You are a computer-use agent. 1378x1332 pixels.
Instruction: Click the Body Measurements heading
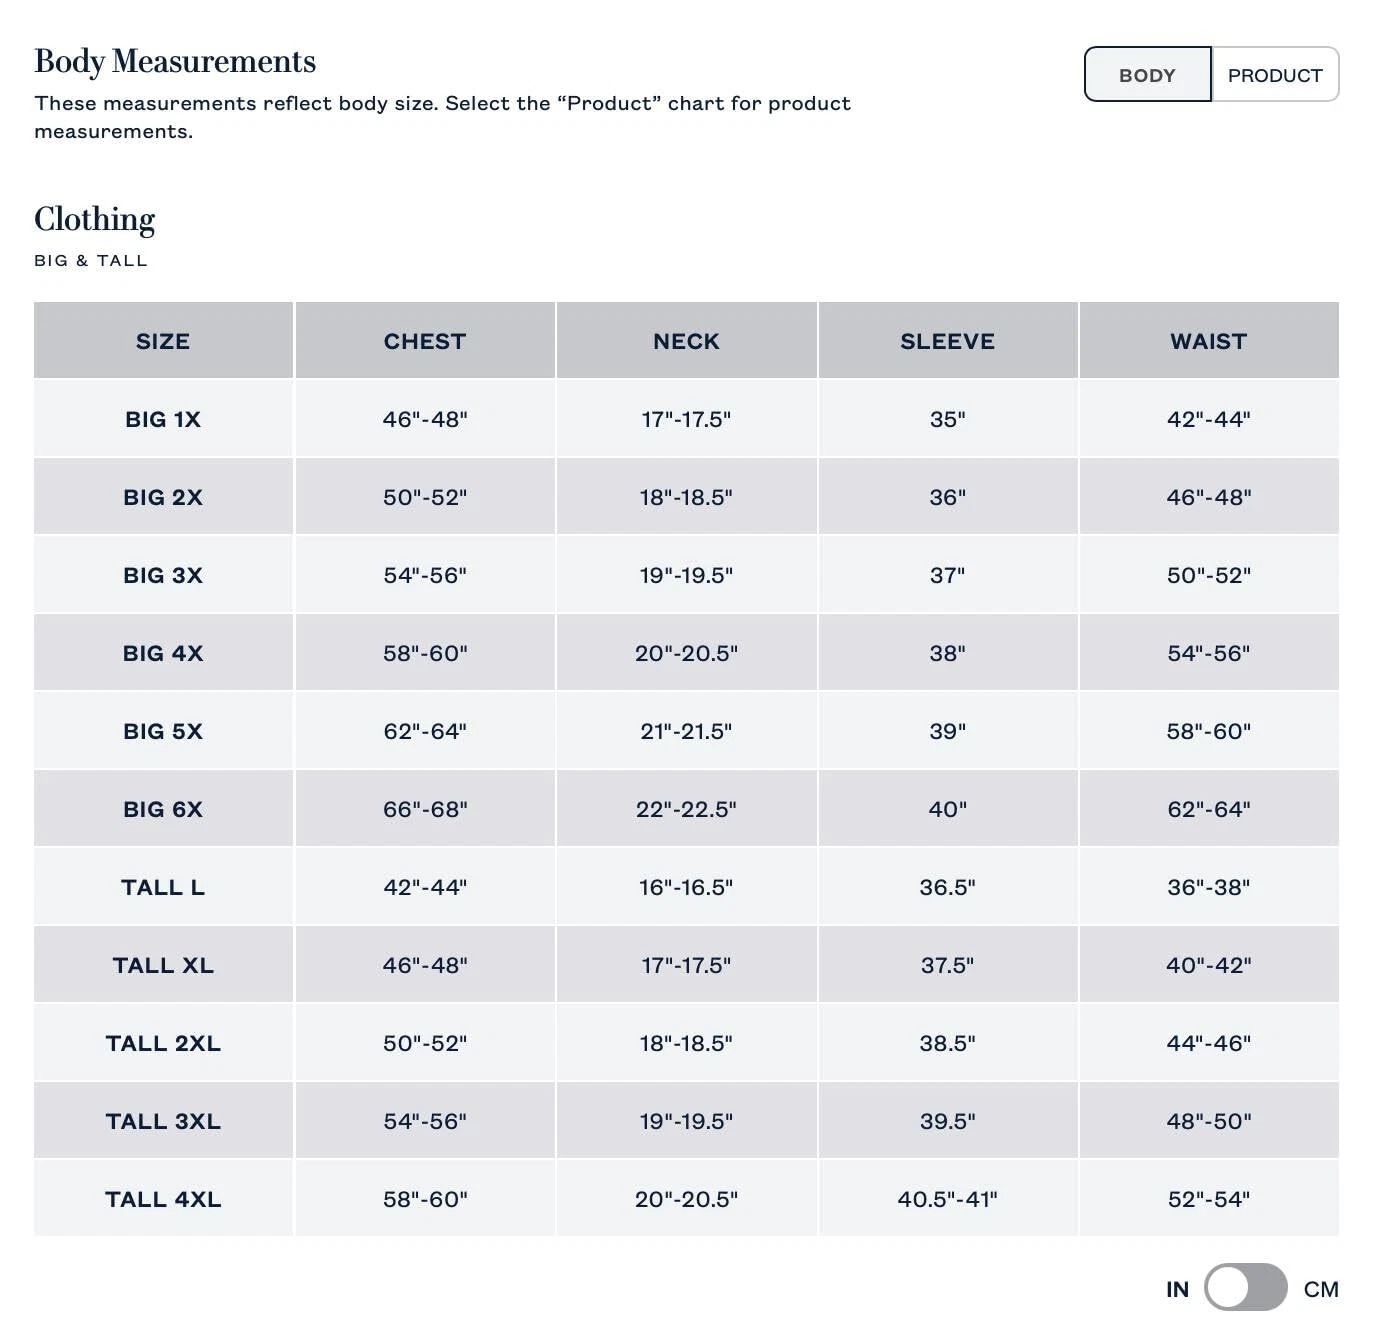[175, 61]
